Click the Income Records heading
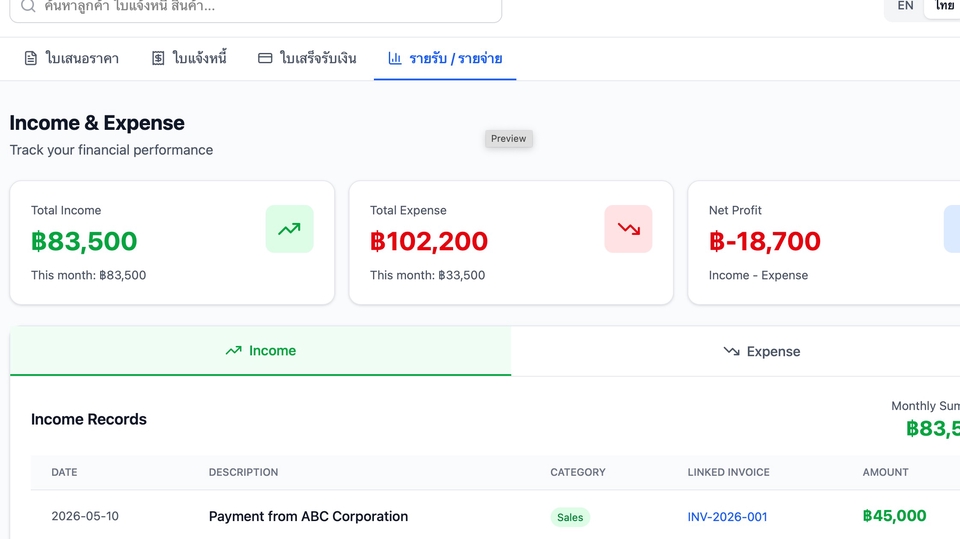This screenshot has height=539, width=960. [89, 420]
